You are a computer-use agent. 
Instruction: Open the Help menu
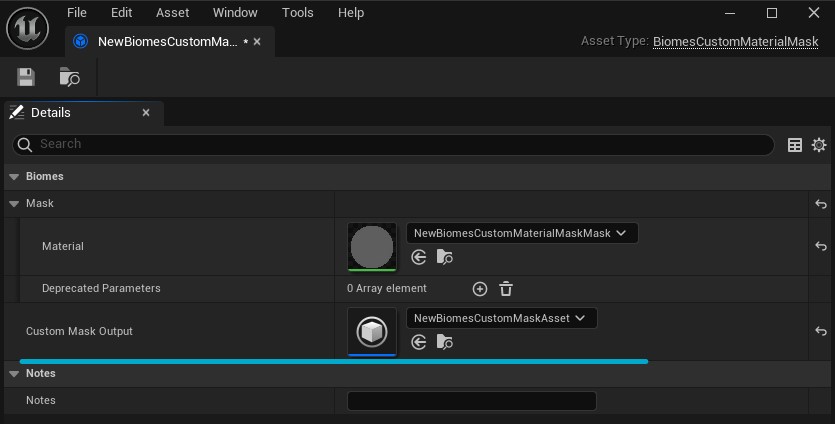click(x=351, y=13)
